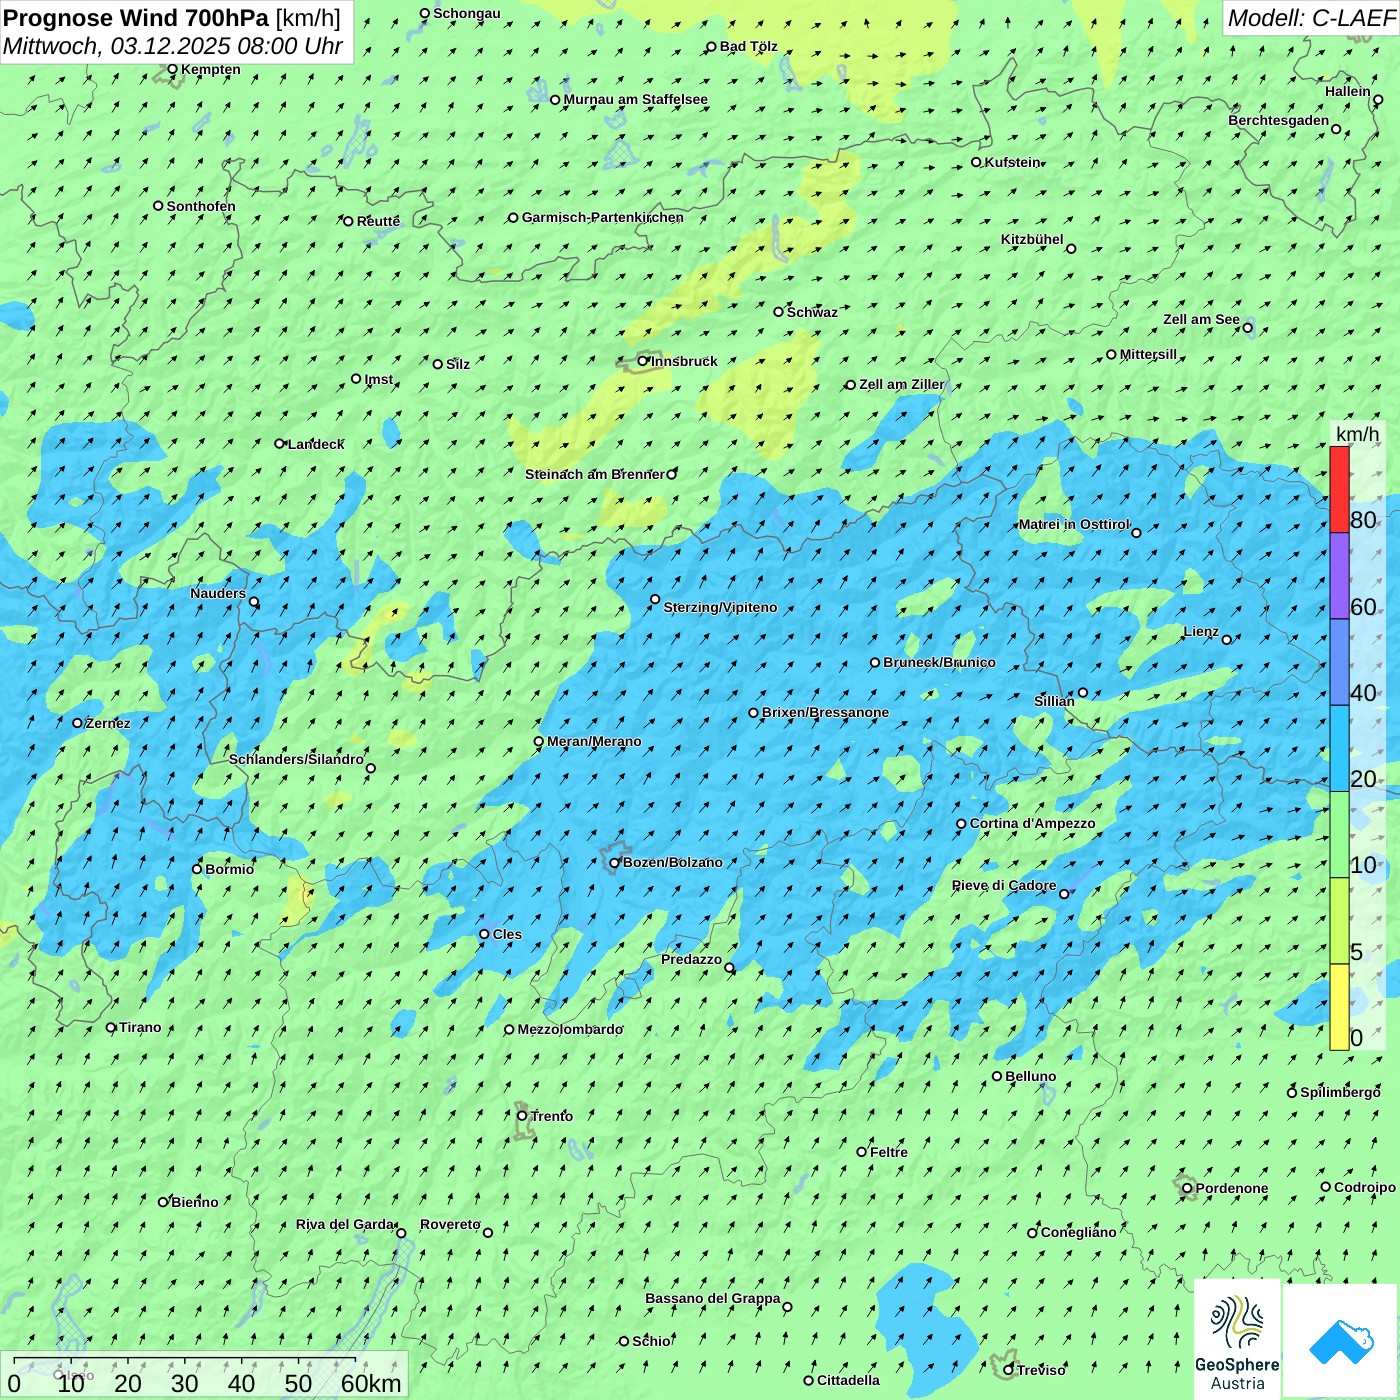
Task: Click the Kempten location marker
Action: 172,69
